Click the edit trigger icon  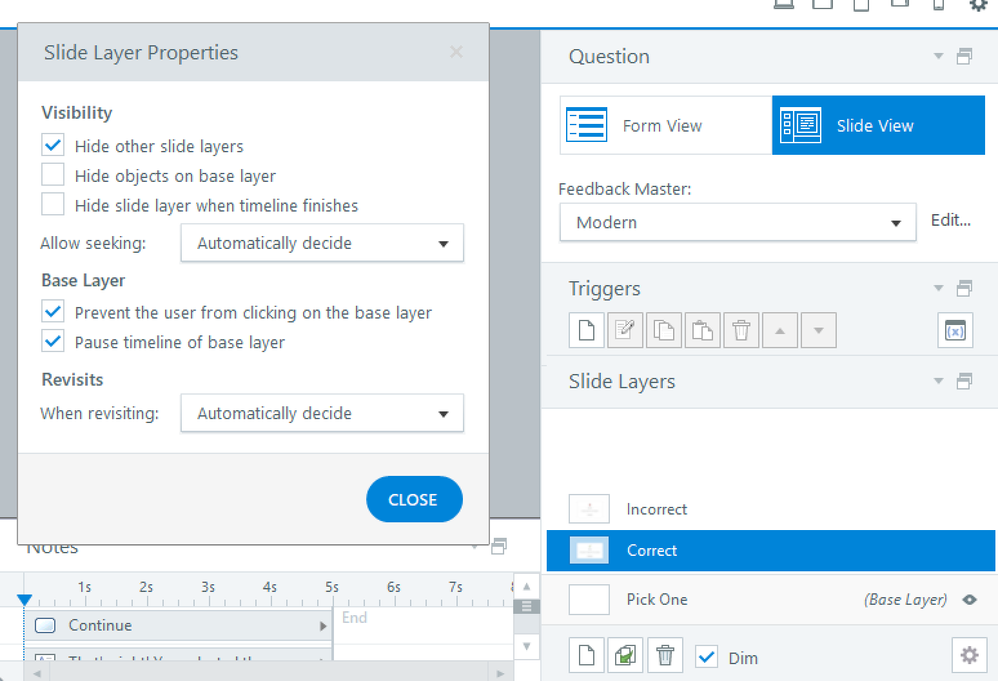tap(626, 330)
